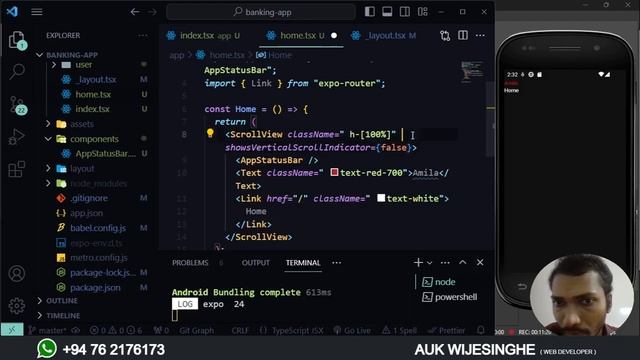
Task: Click the text-red-700 color swatch
Action: coord(334,172)
